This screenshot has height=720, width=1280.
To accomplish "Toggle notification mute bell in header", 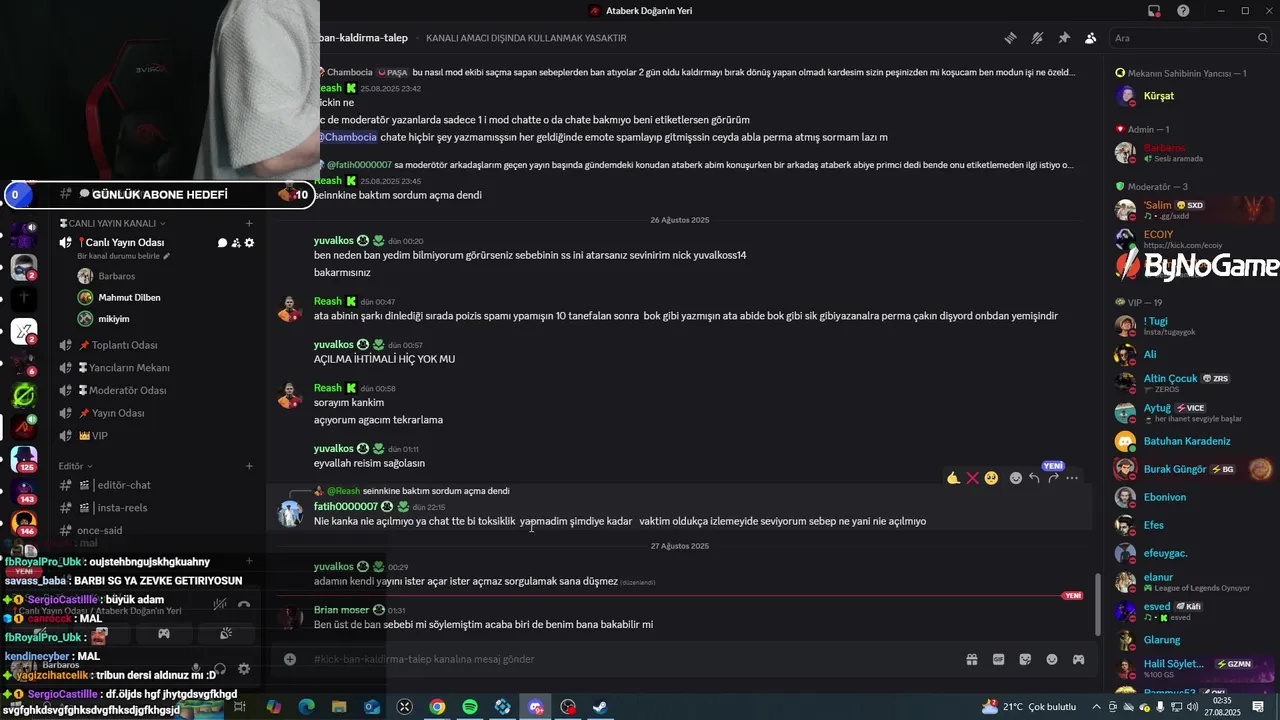I will tap(1037, 38).
